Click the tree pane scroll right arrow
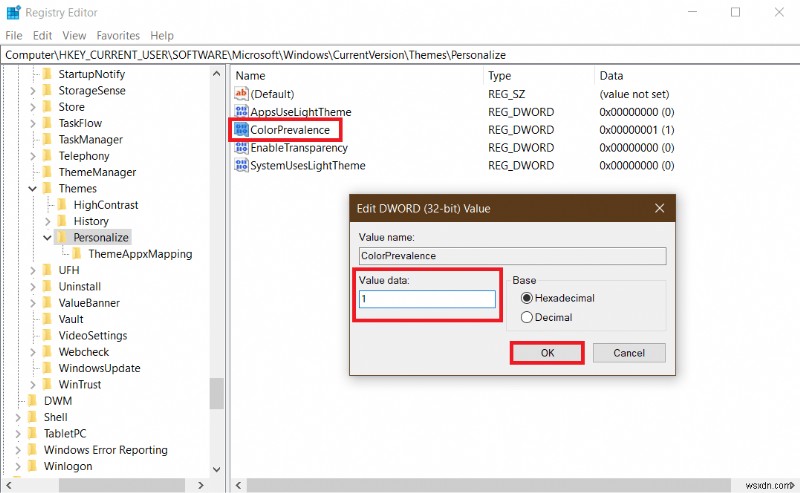The width and height of the screenshot is (800, 493). (x=201, y=485)
